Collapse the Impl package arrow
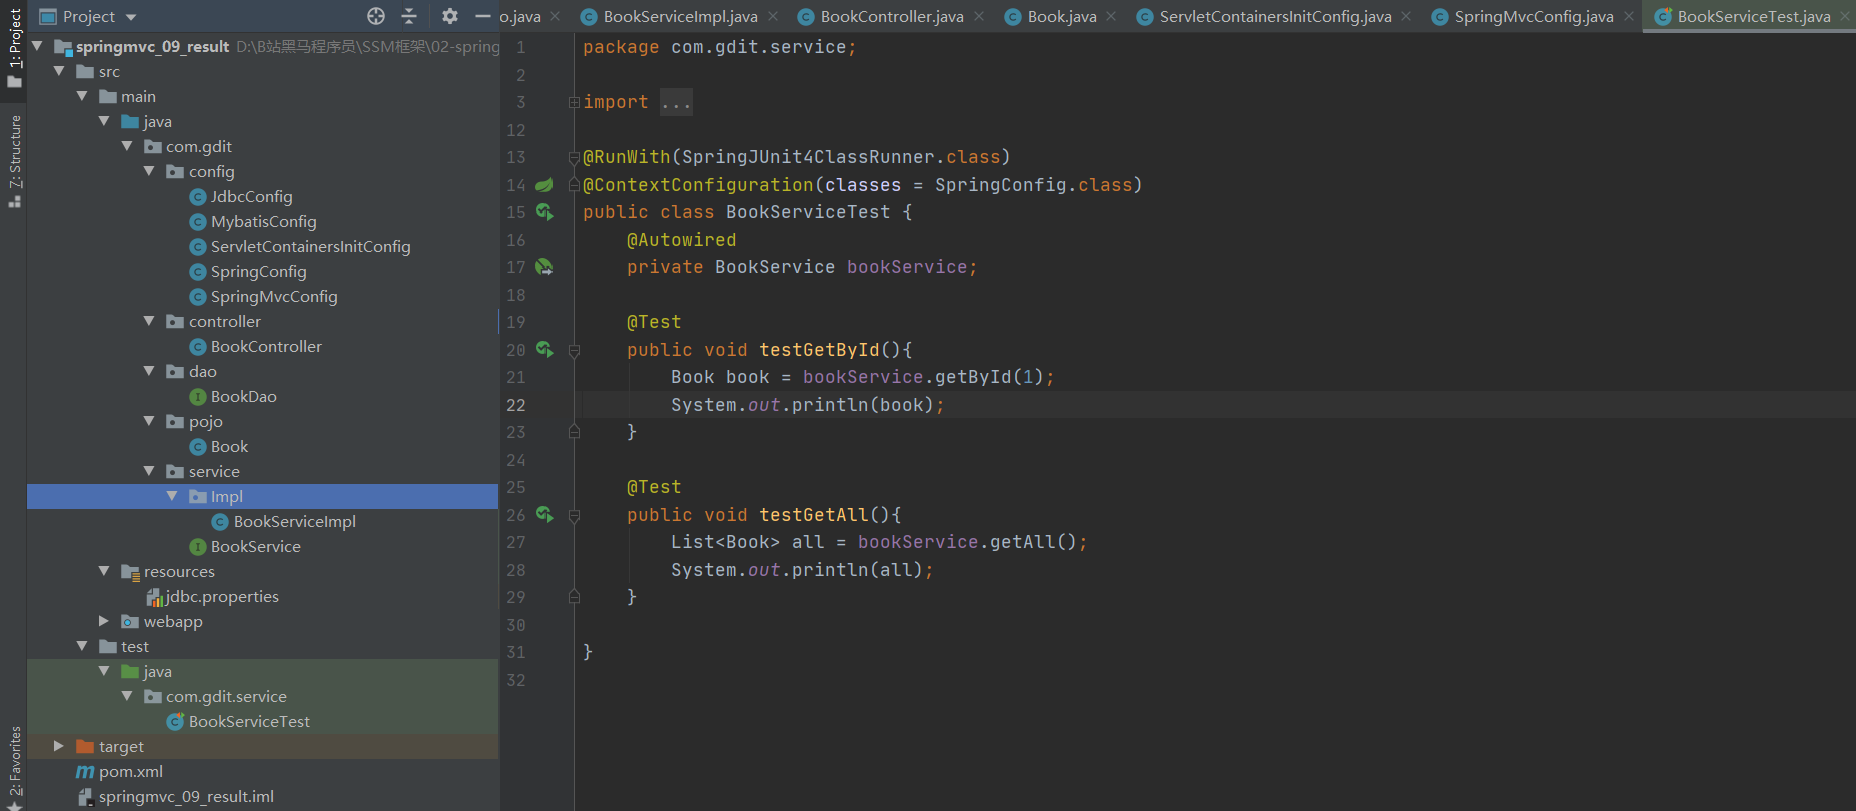Image resolution: width=1856 pixels, height=811 pixels. [x=172, y=496]
